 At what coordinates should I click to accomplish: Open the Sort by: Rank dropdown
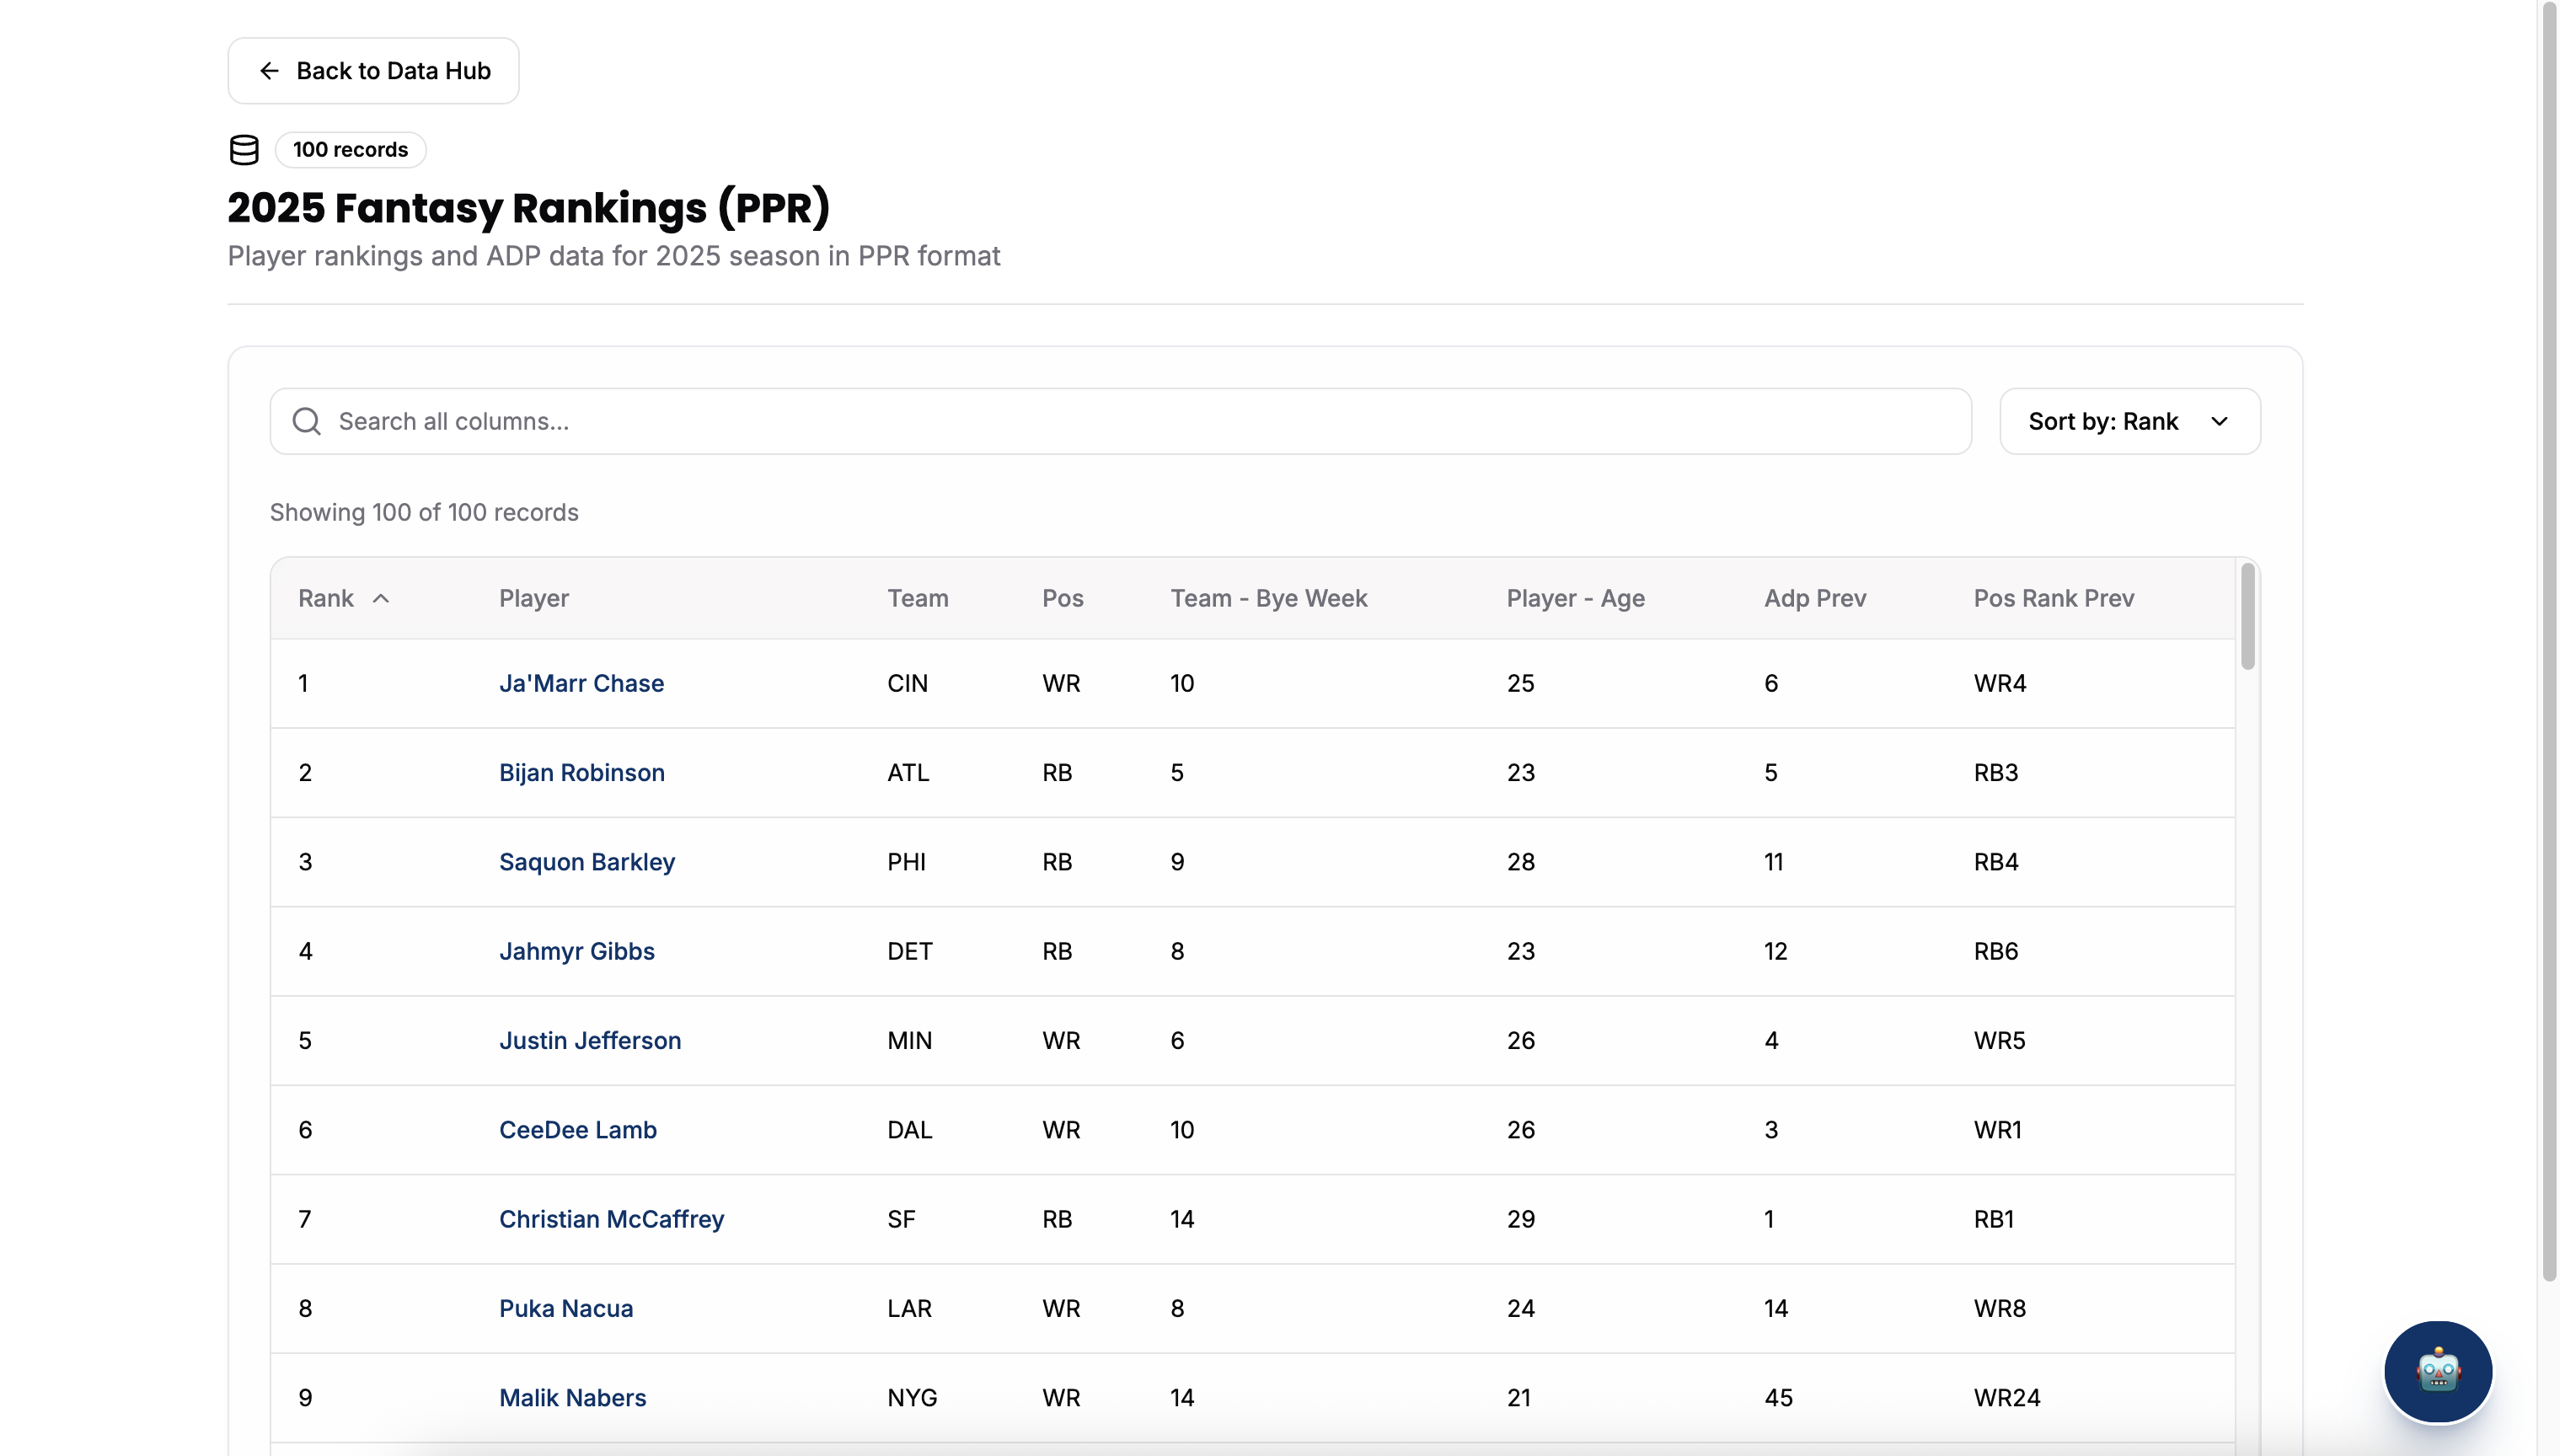(x=2130, y=421)
